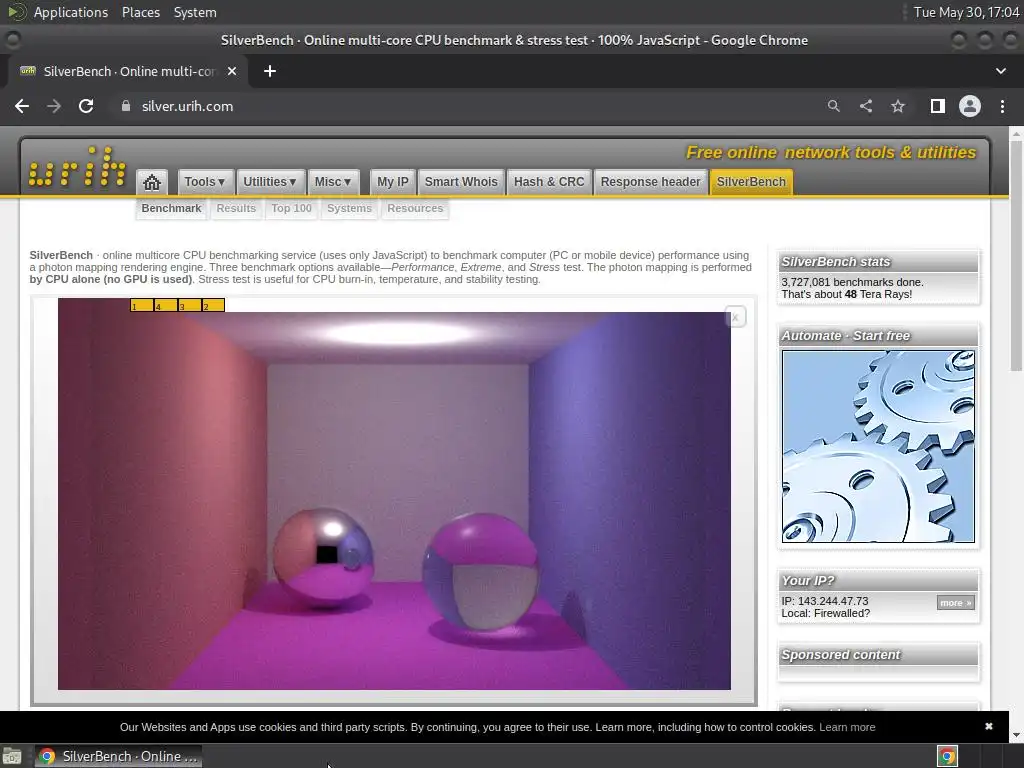Click the padlock site info icon

(x=126, y=106)
